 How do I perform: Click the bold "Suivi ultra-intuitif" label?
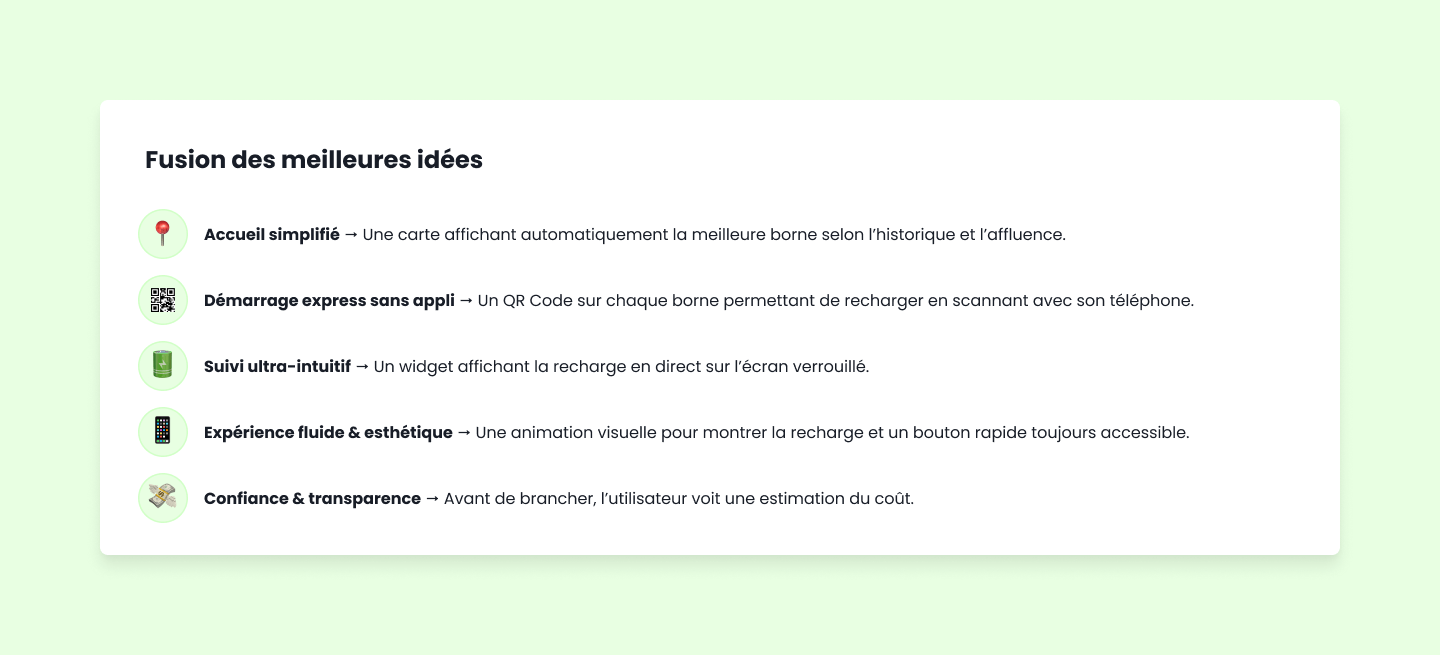tap(277, 367)
